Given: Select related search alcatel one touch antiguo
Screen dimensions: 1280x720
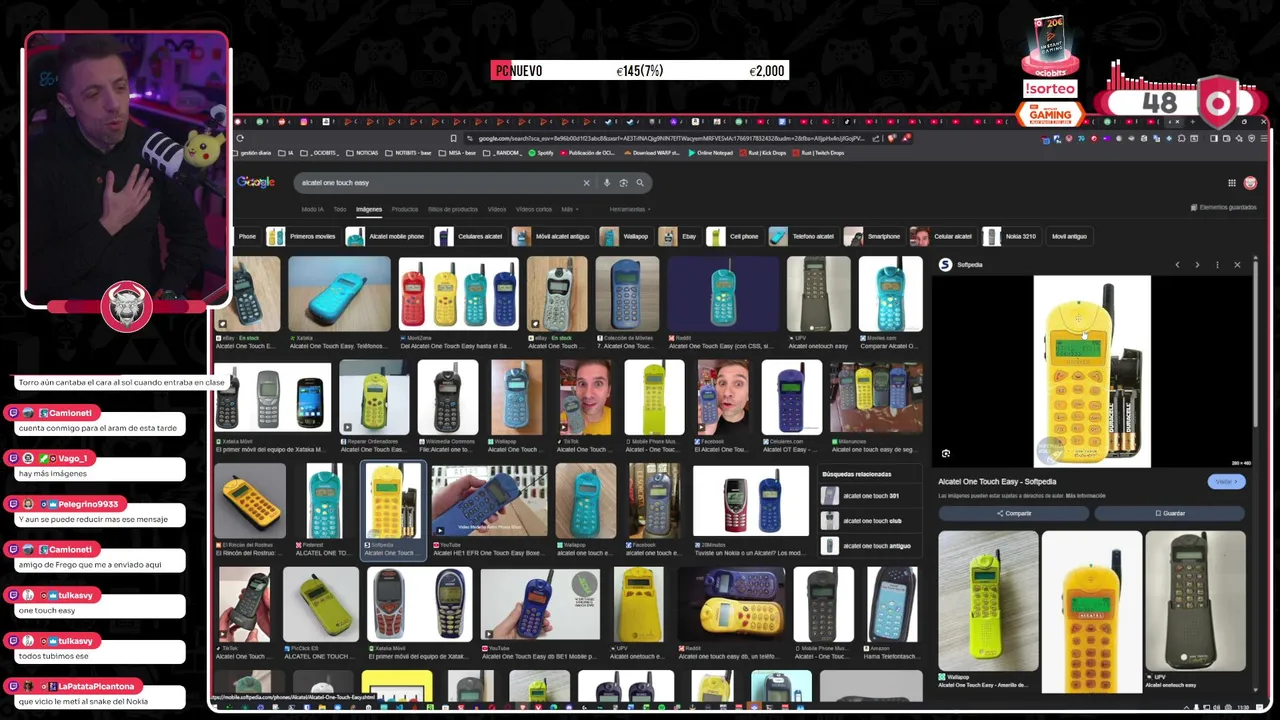Looking at the screenshot, I should [868, 546].
